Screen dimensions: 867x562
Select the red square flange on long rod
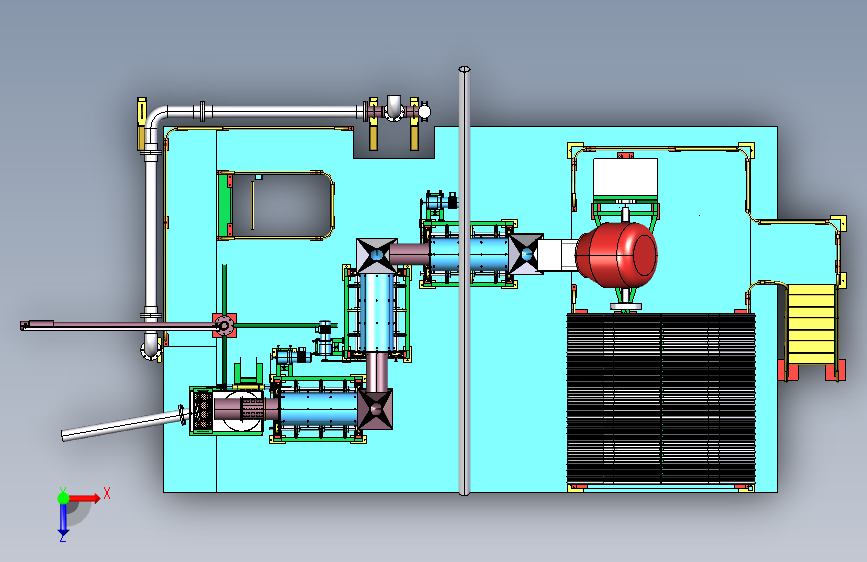pyautogui.click(x=224, y=325)
